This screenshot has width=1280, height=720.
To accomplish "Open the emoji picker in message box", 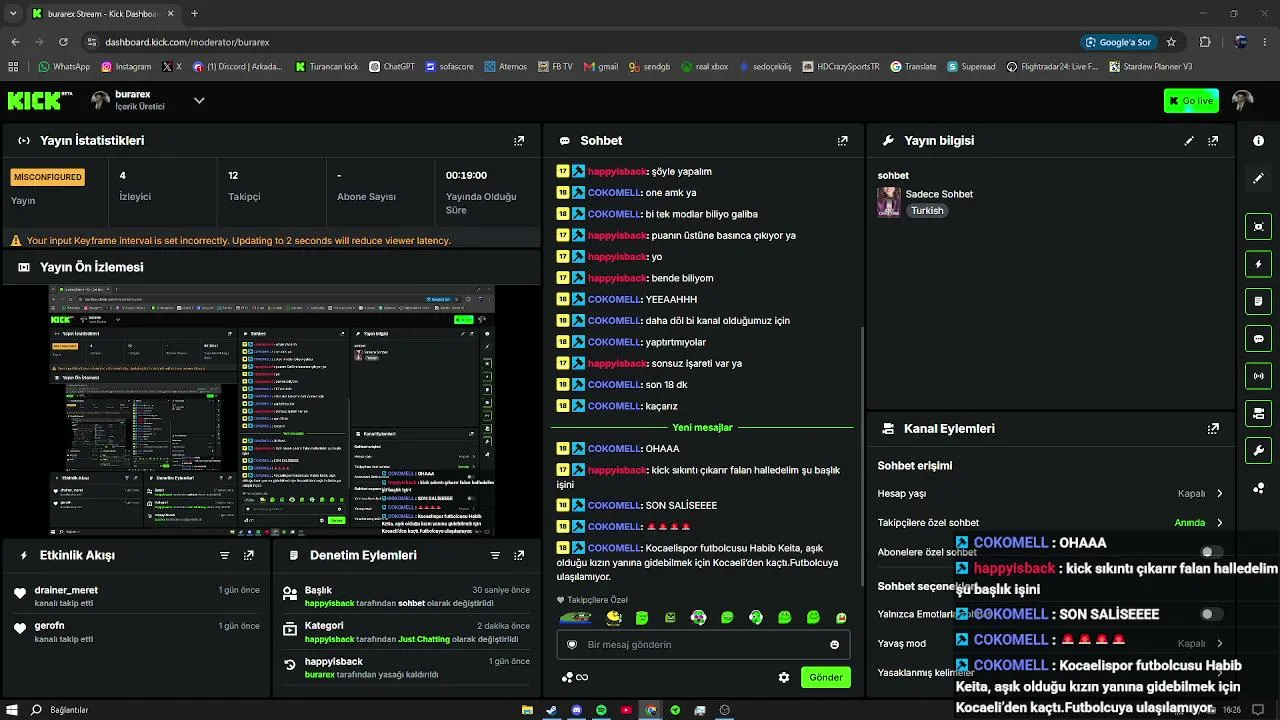I will [835, 645].
